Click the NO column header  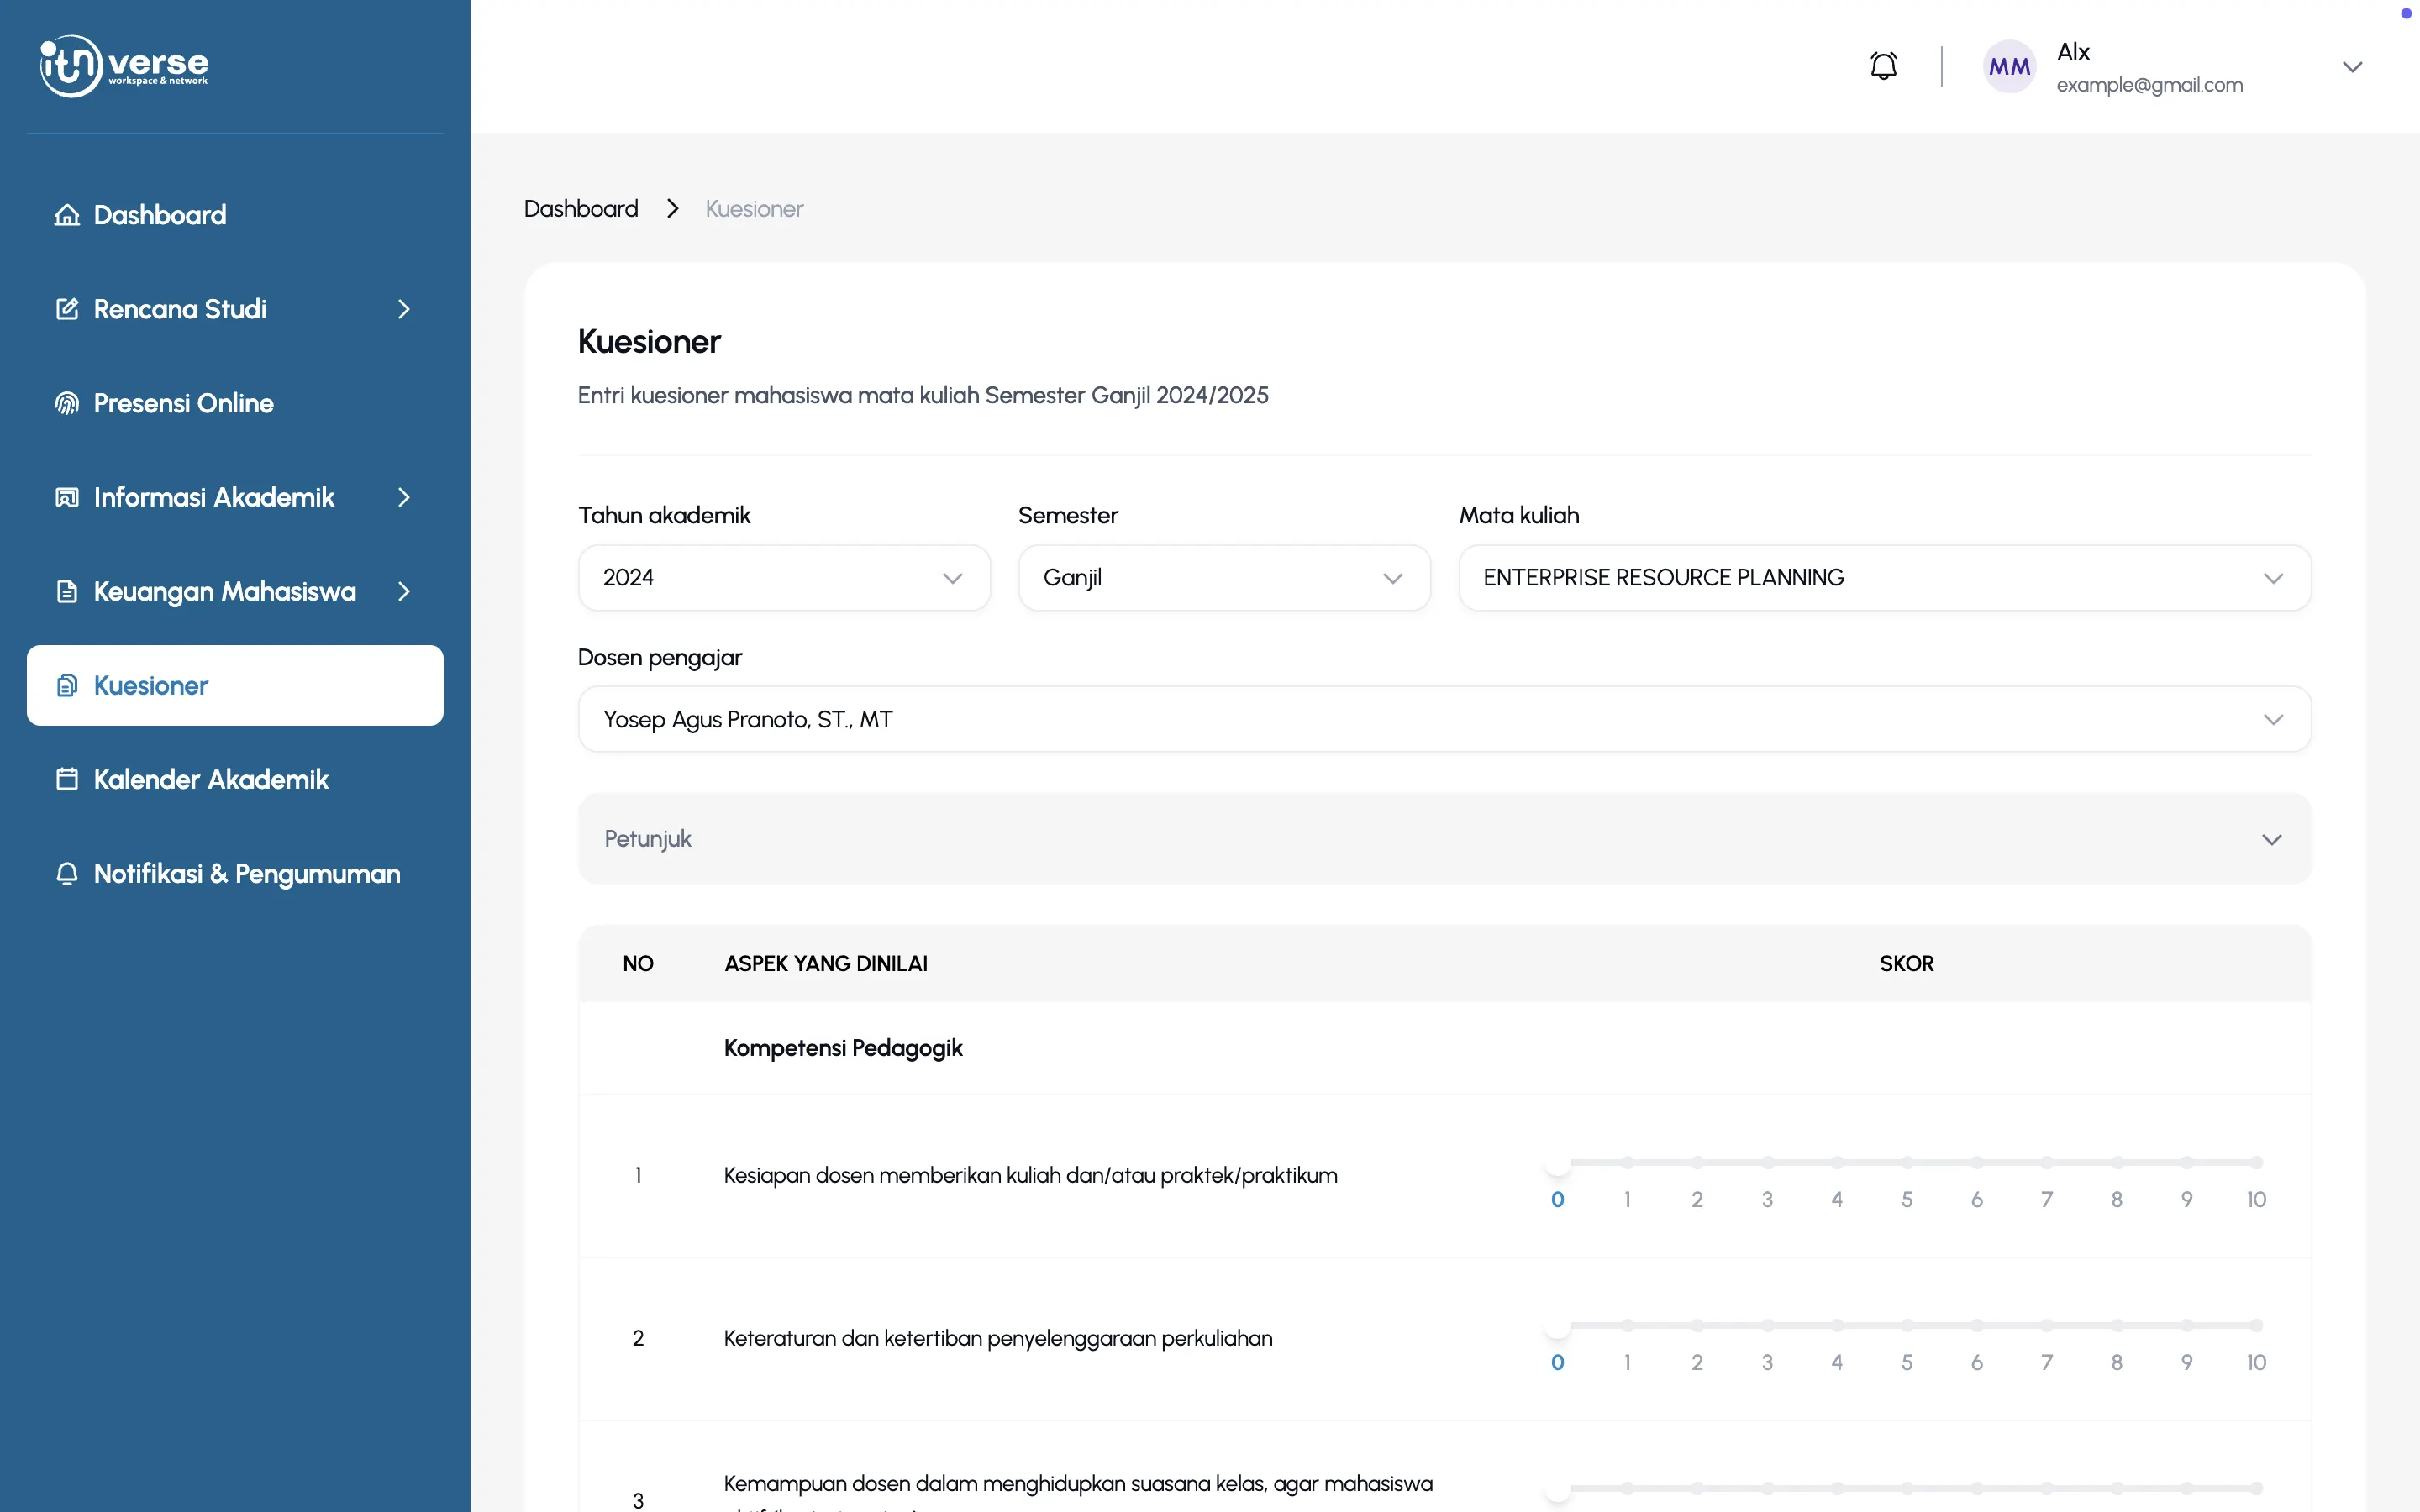point(638,963)
